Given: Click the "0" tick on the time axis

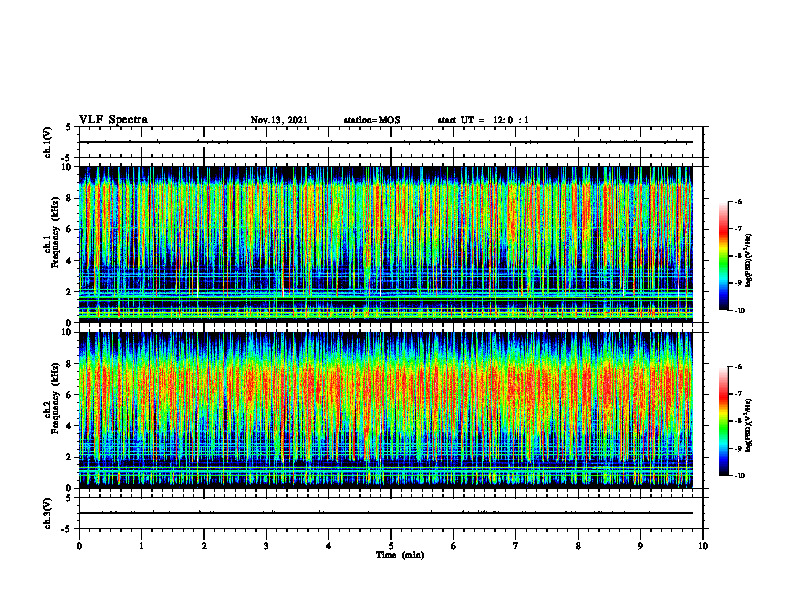Looking at the screenshot, I should (x=79, y=546).
